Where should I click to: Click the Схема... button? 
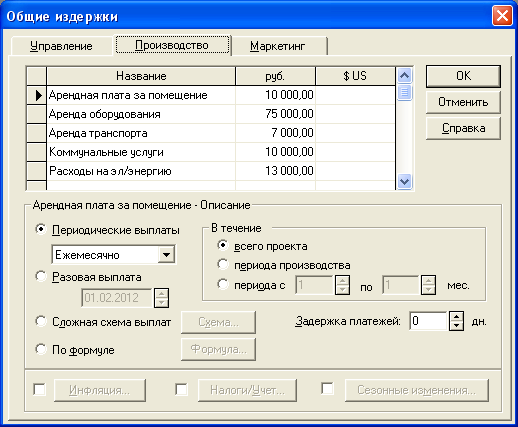(218, 322)
